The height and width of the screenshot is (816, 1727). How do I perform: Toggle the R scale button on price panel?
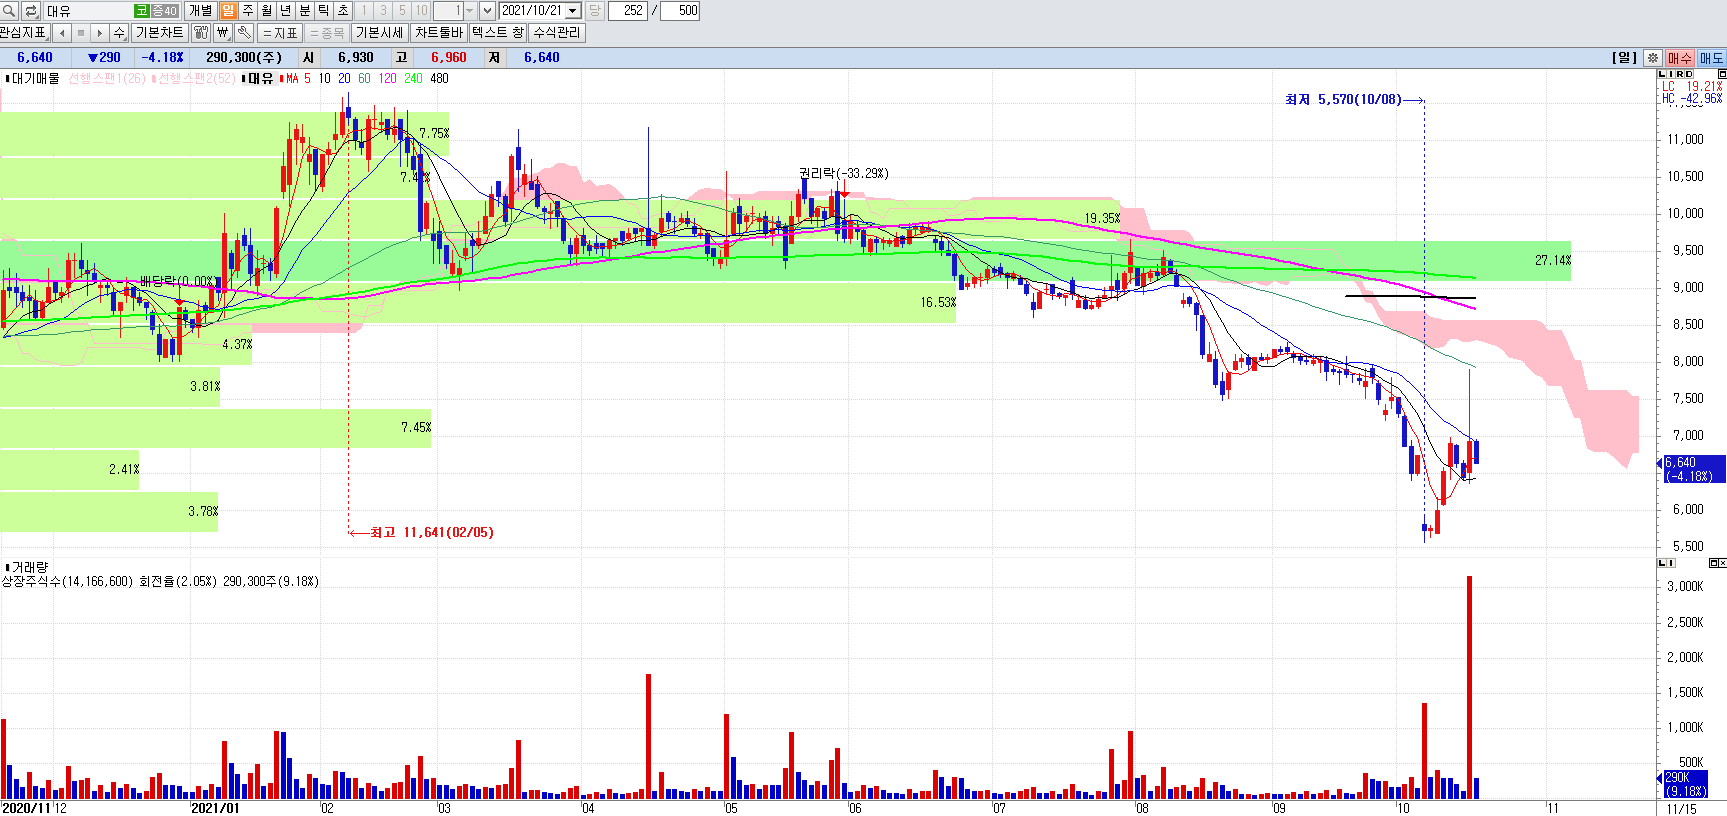pos(1680,74)
